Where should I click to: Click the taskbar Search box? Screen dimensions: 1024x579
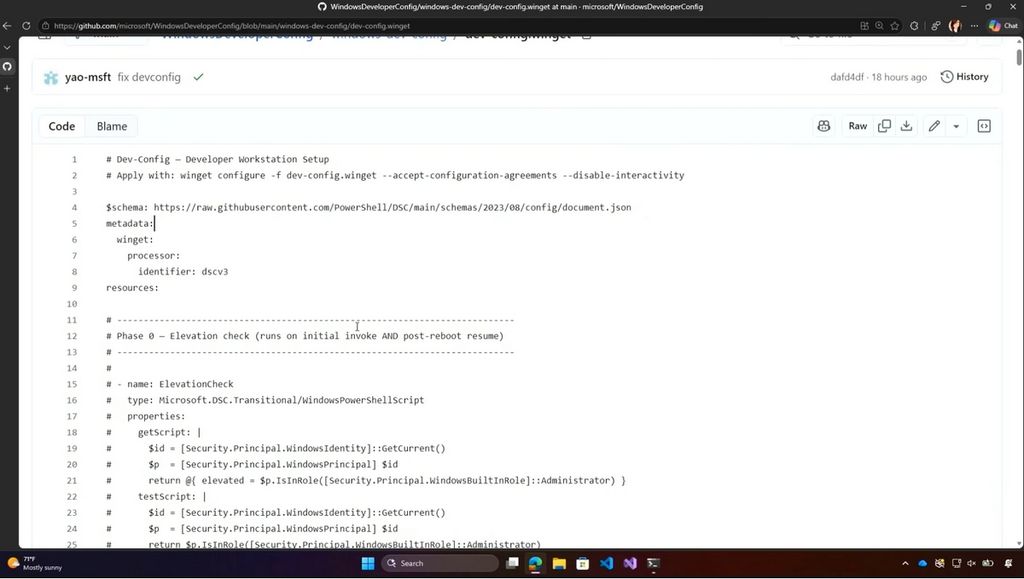tap(440, 563)
